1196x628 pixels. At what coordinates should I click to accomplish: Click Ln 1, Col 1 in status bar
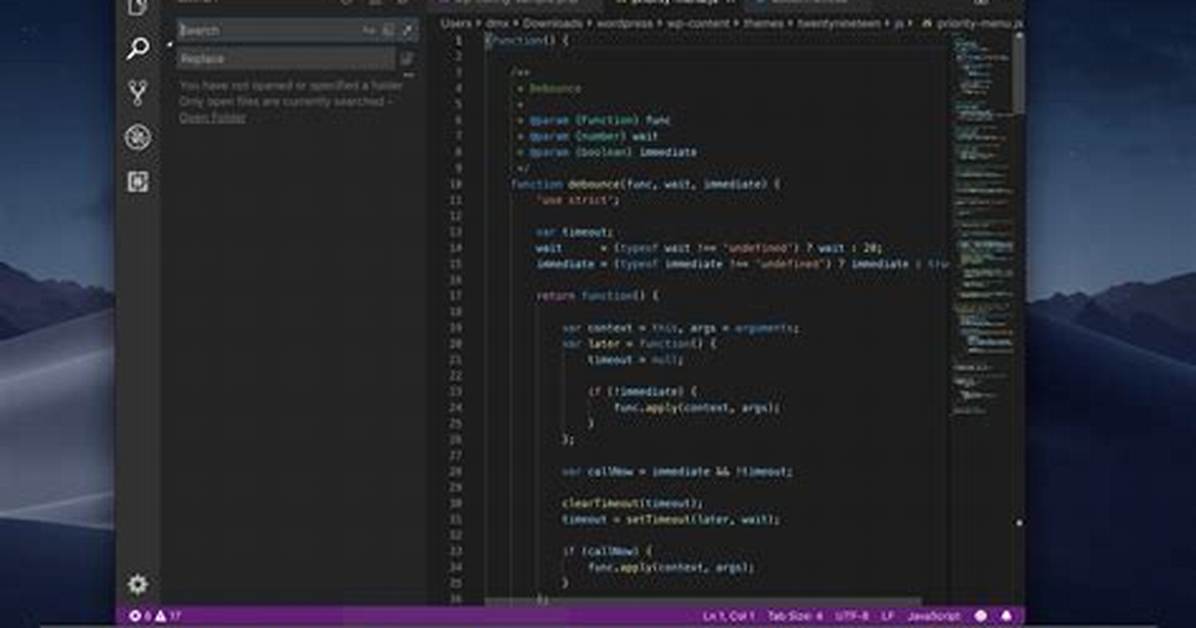pos(728,616)
